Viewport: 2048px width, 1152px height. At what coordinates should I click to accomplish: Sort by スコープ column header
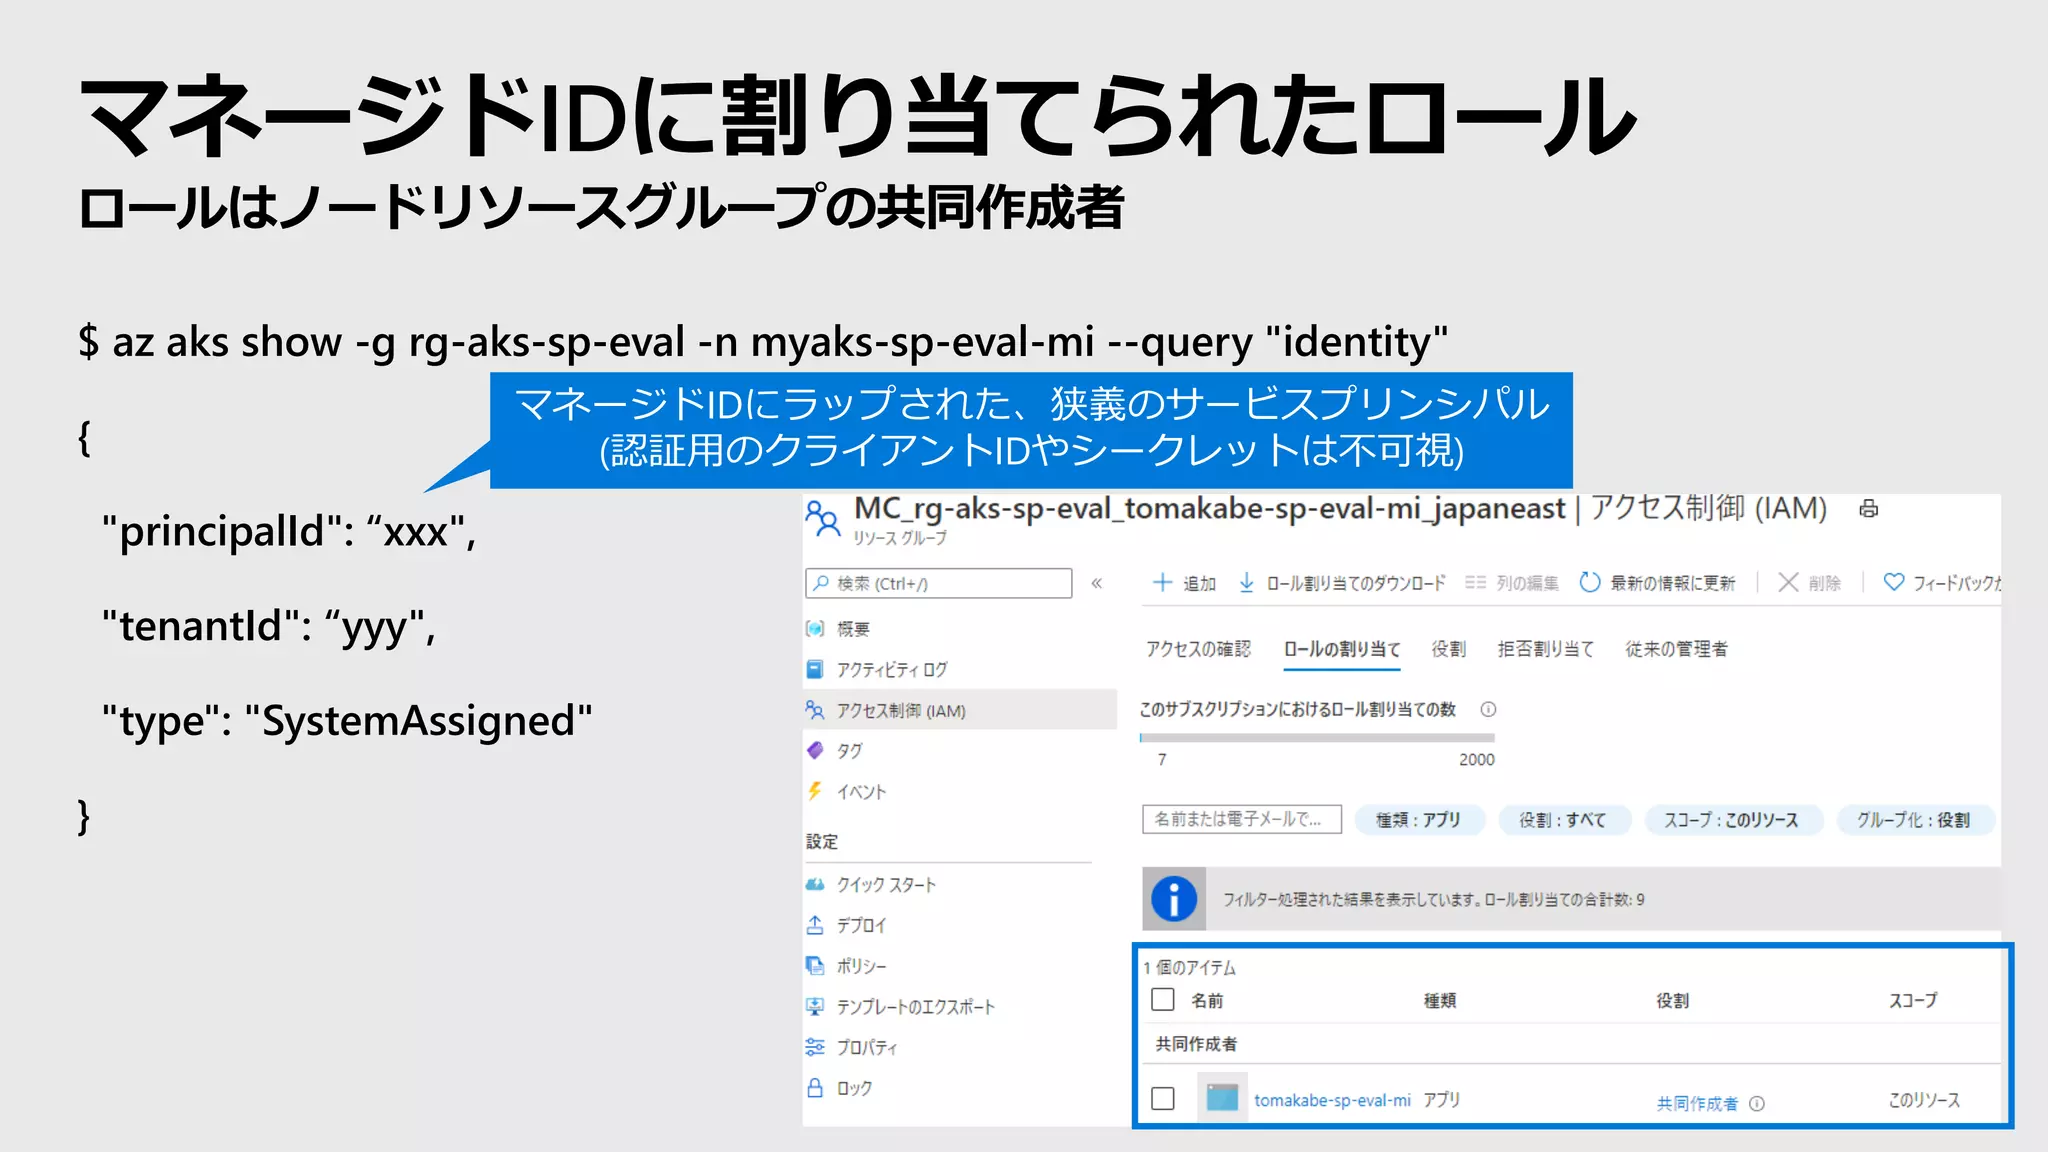click(1913, 1000)
